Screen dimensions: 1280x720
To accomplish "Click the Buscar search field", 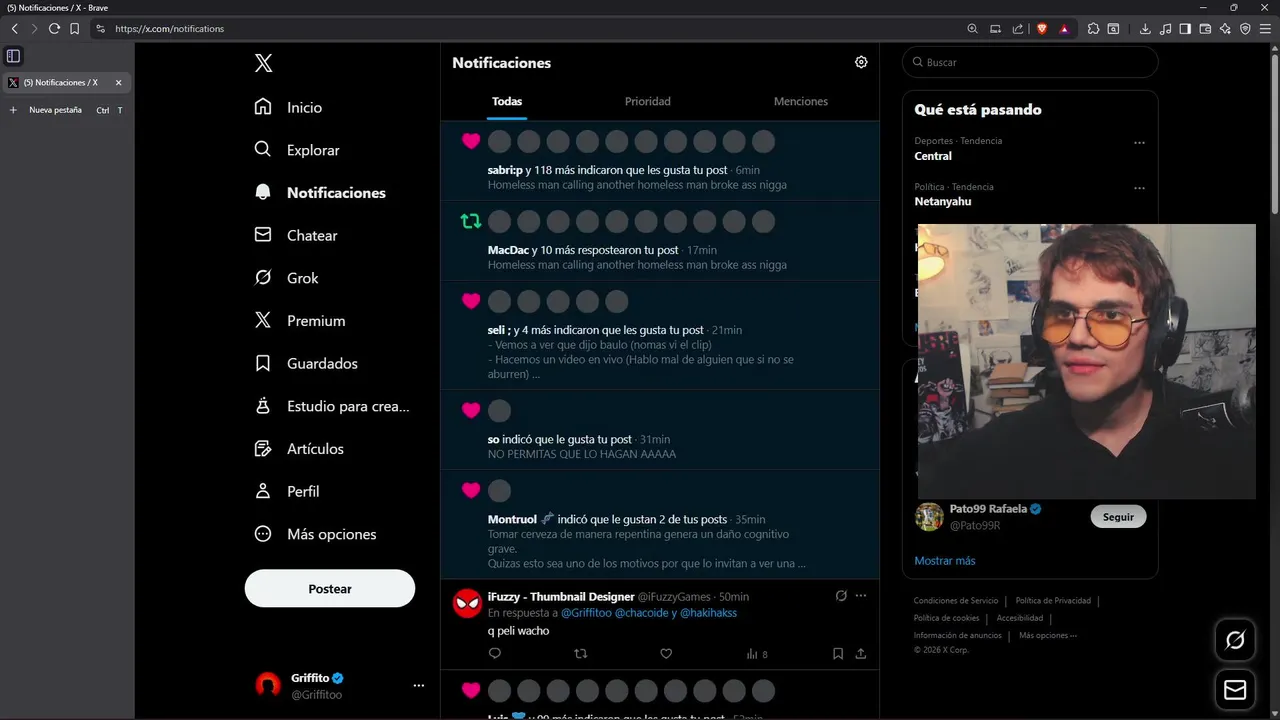I will (1030, 62).
